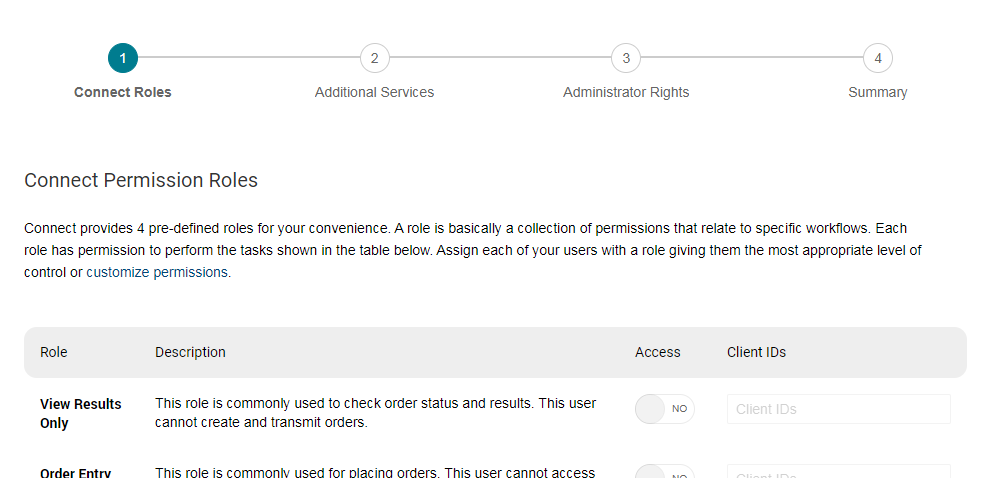
Task: Select the View Results Only role name
Action: coord(81,413)
